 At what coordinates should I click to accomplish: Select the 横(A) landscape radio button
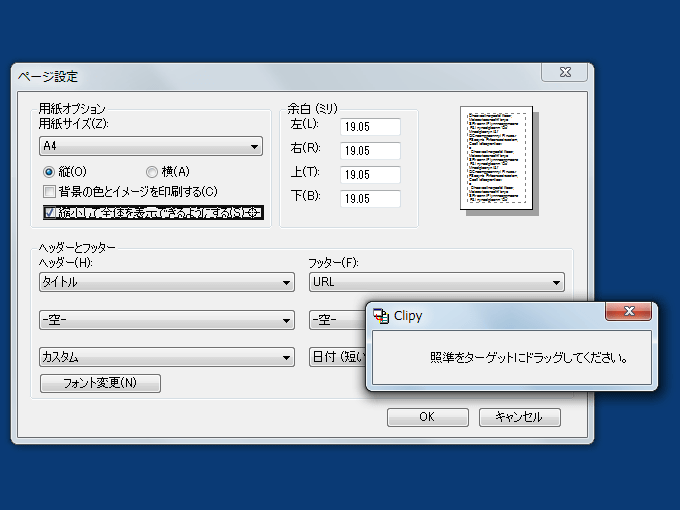(151, 172)
